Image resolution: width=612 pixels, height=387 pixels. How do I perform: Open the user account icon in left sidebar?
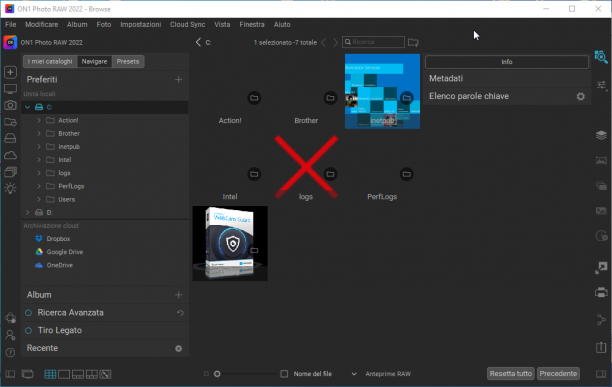pyautogui.click(x=10, y=335)
